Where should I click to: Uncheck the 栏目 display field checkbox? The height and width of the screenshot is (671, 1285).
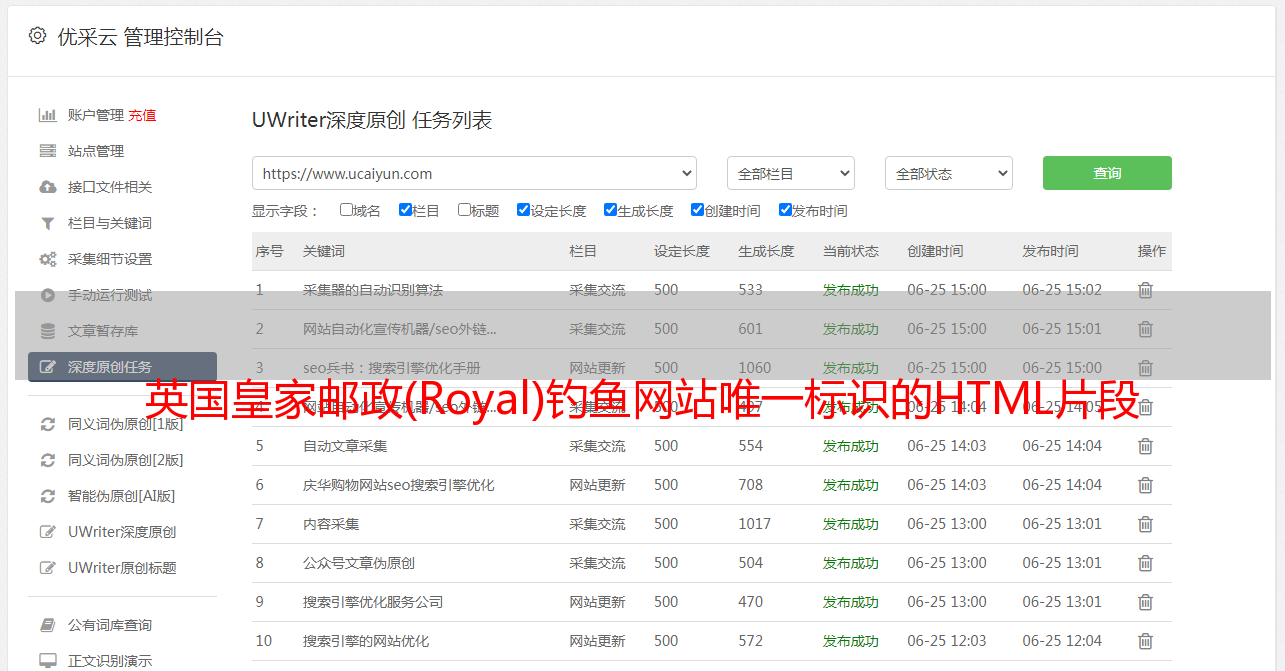click(x=405, y=210)
